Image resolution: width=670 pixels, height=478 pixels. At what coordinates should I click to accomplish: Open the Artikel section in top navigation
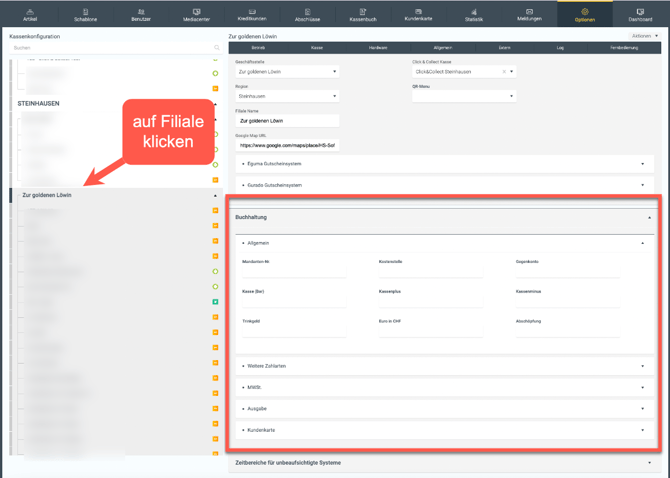click(29, 15)
